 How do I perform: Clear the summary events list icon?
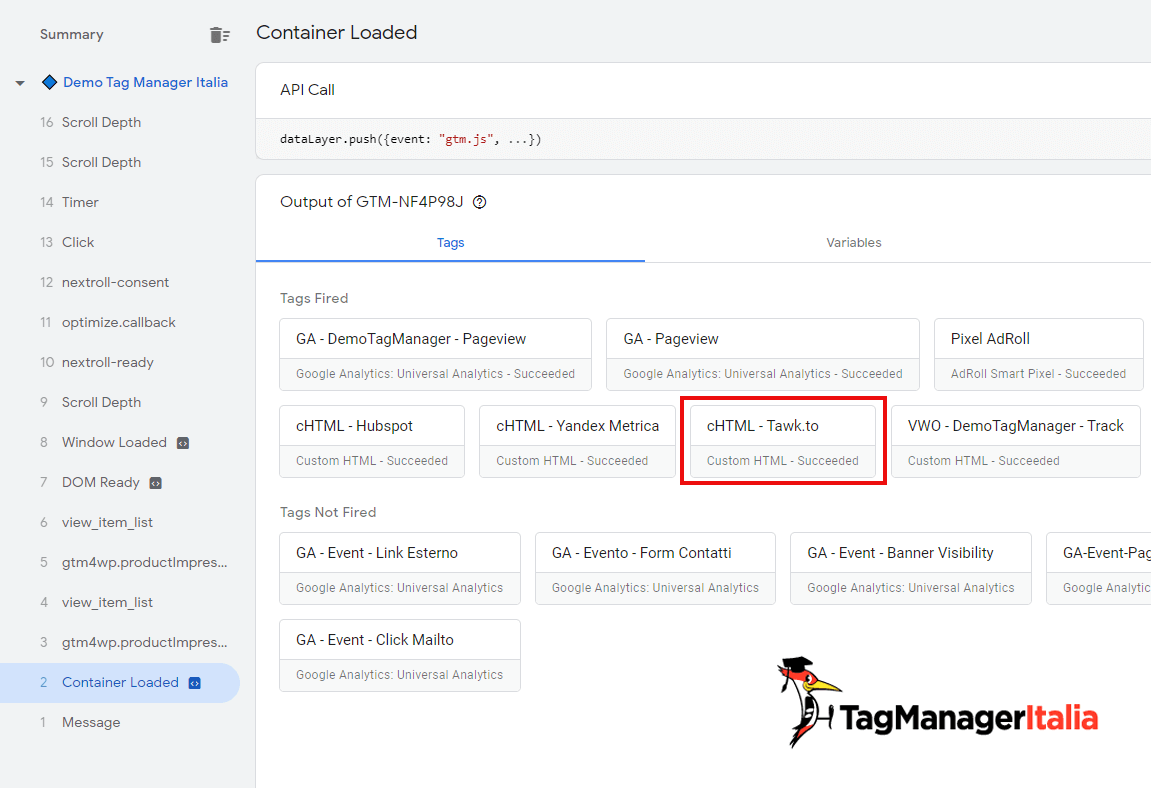pyautogui.click(x=219, y=35)
